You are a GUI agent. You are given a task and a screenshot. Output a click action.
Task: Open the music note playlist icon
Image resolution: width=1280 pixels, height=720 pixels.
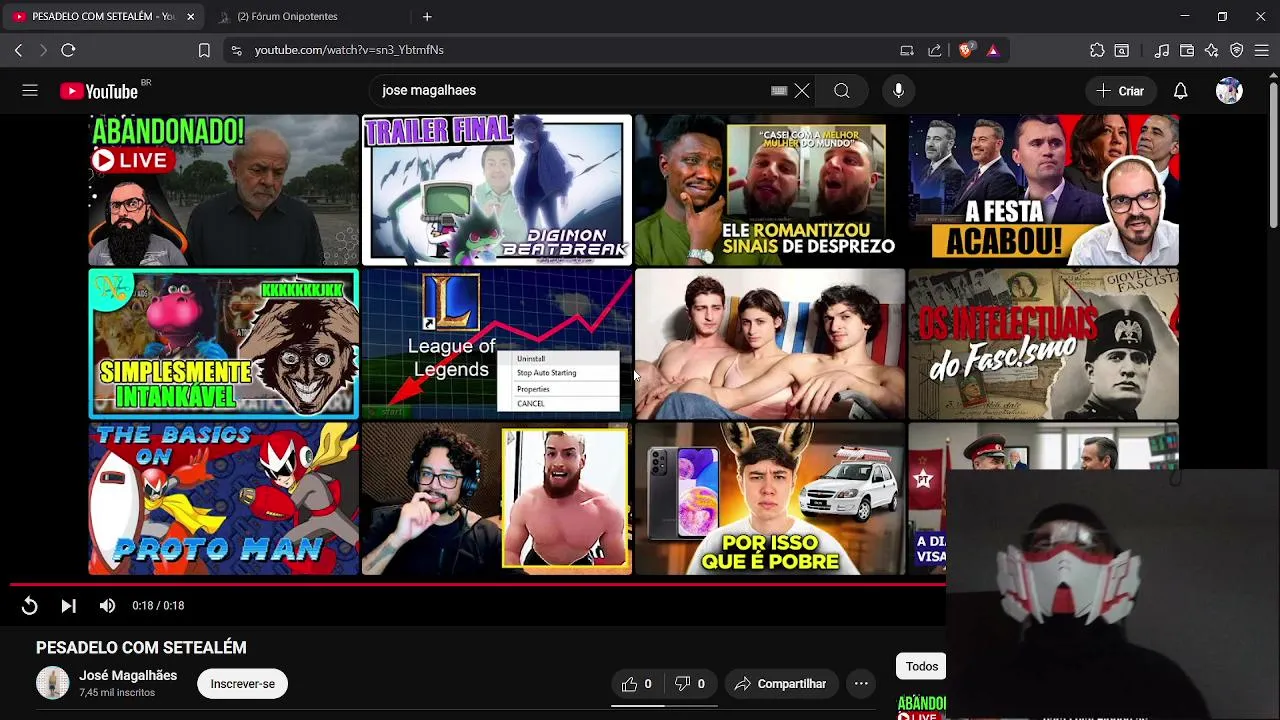(x=1161, y=50)
